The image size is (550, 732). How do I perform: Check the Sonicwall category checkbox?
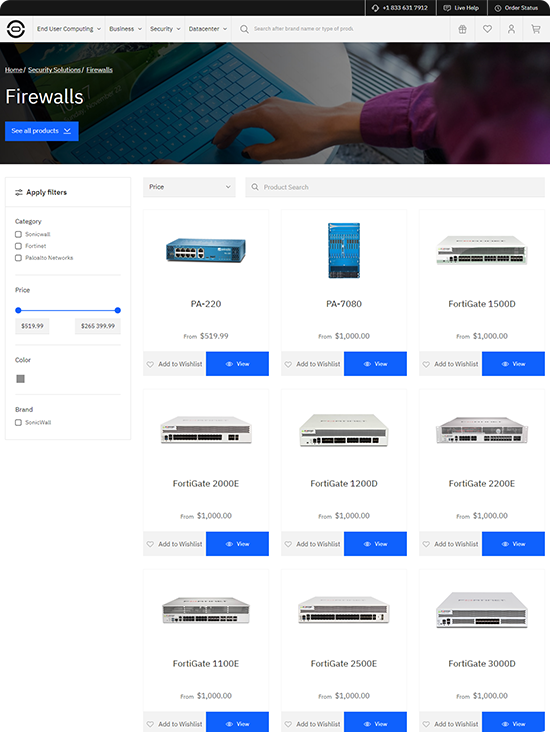coord(18,234)
